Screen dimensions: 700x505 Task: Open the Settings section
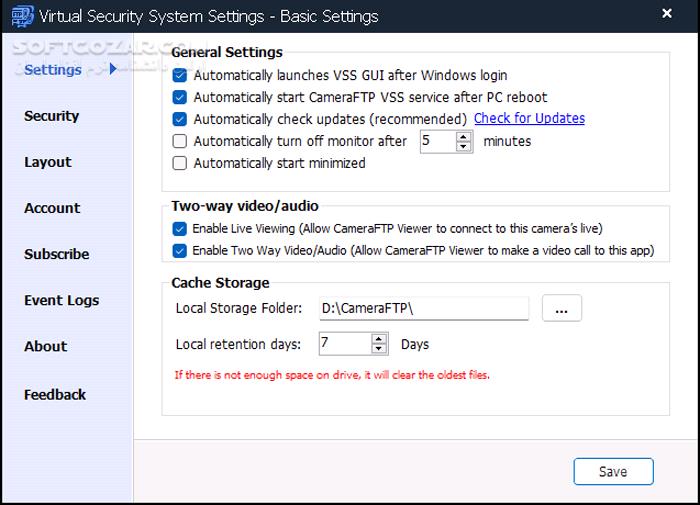coord(53,69)
